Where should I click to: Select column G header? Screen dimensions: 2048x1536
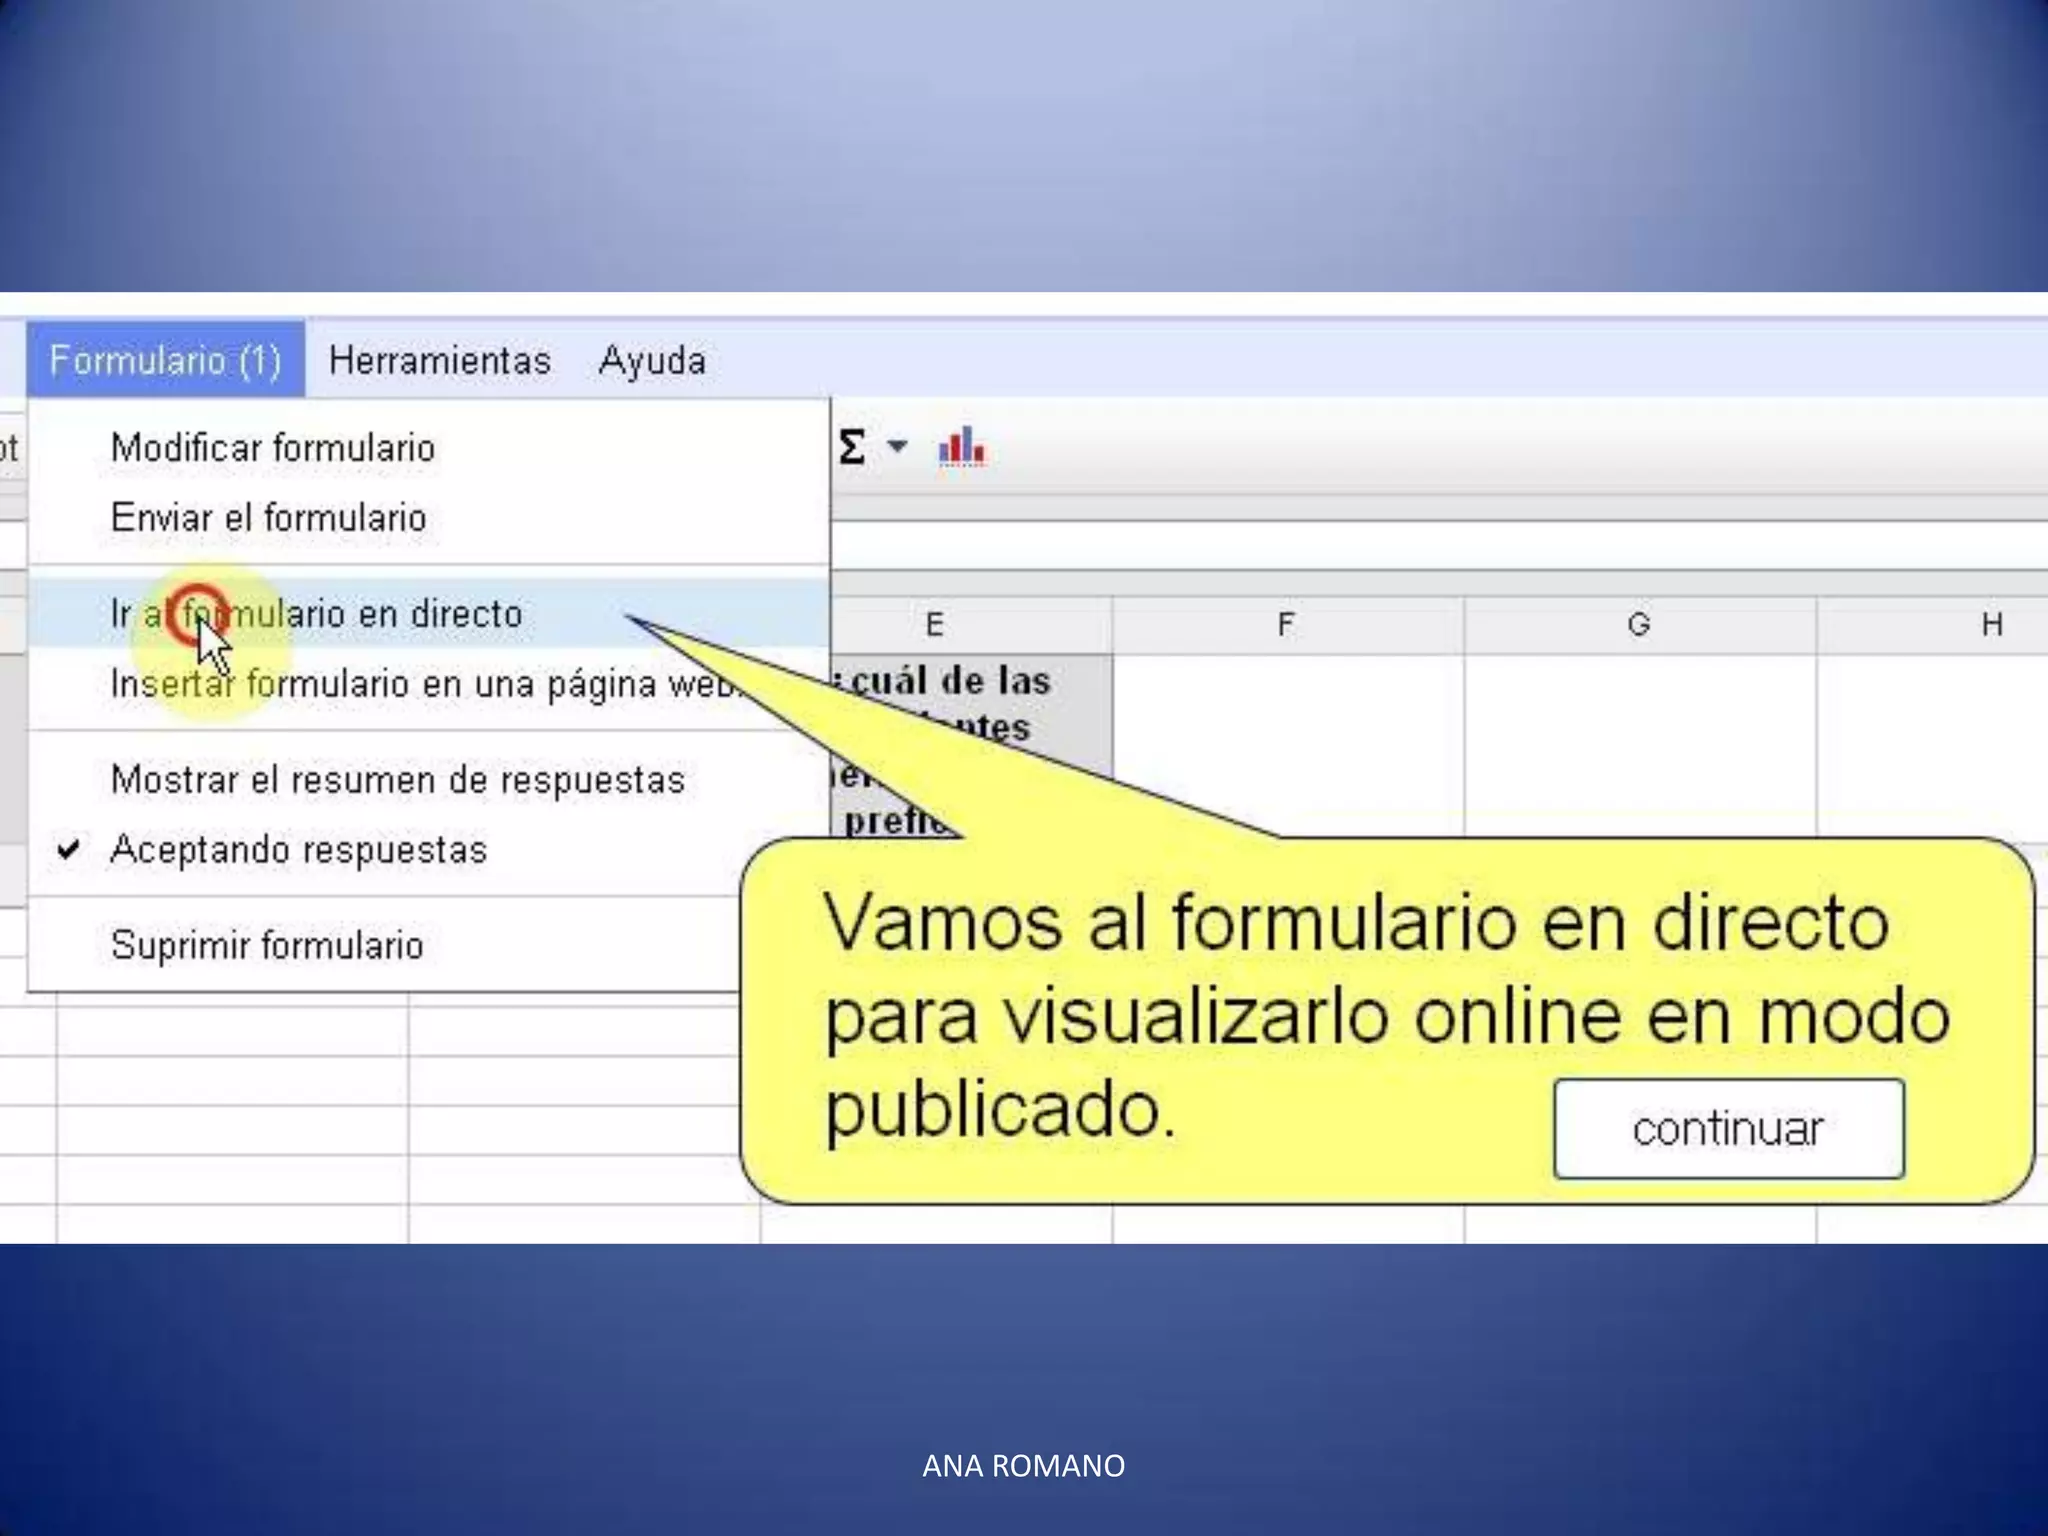point(1639,625)
